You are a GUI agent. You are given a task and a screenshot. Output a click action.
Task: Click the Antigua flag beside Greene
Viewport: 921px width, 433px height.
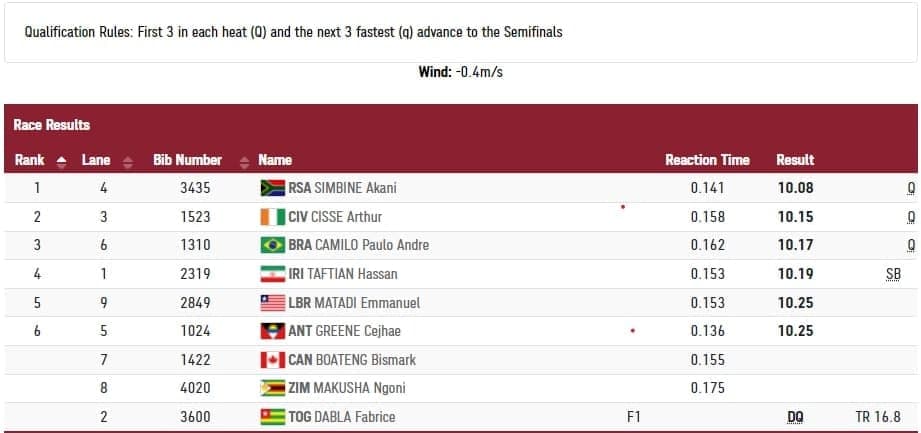(272, 331)
